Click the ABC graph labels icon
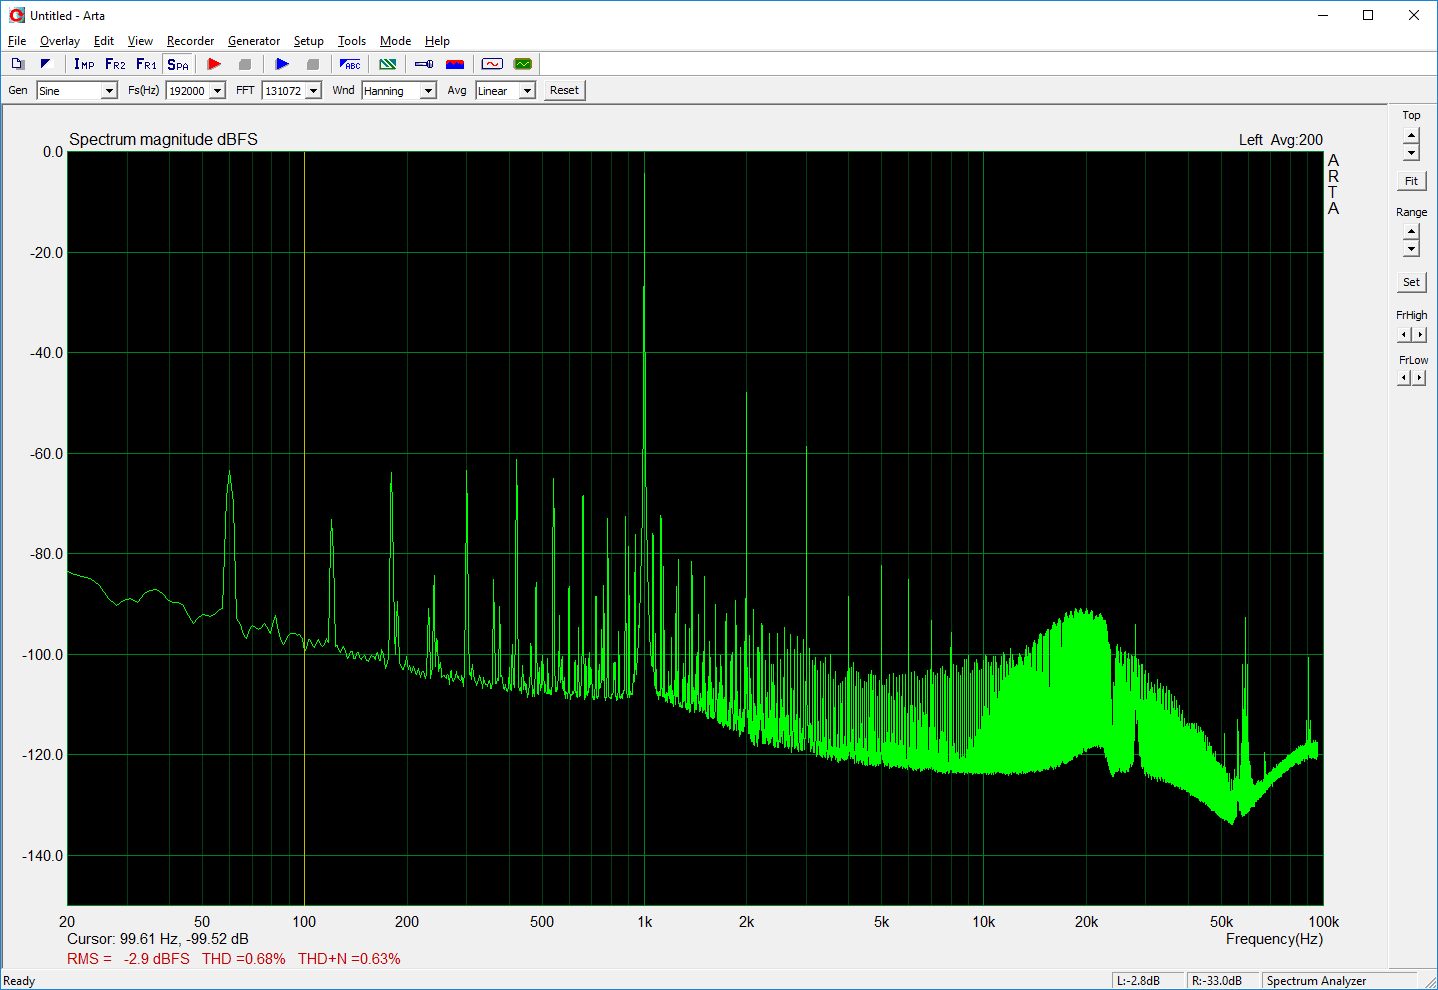The width and height of the screenshot is (1438, 990). (350, 64)
